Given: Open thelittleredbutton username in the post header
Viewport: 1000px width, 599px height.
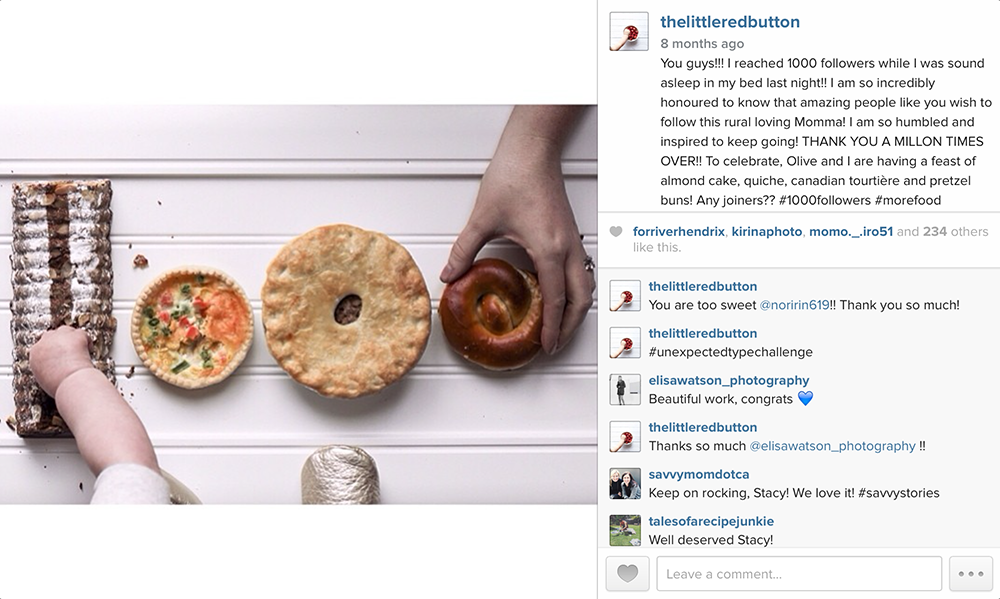Looking at the screenshot, I should click(x=730, y=22).
